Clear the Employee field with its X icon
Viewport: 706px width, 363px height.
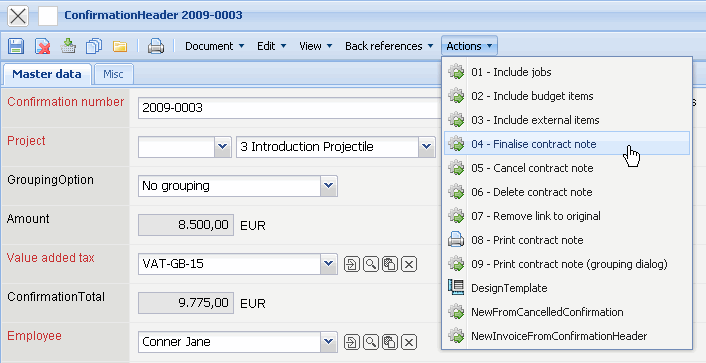click(409, 342)
